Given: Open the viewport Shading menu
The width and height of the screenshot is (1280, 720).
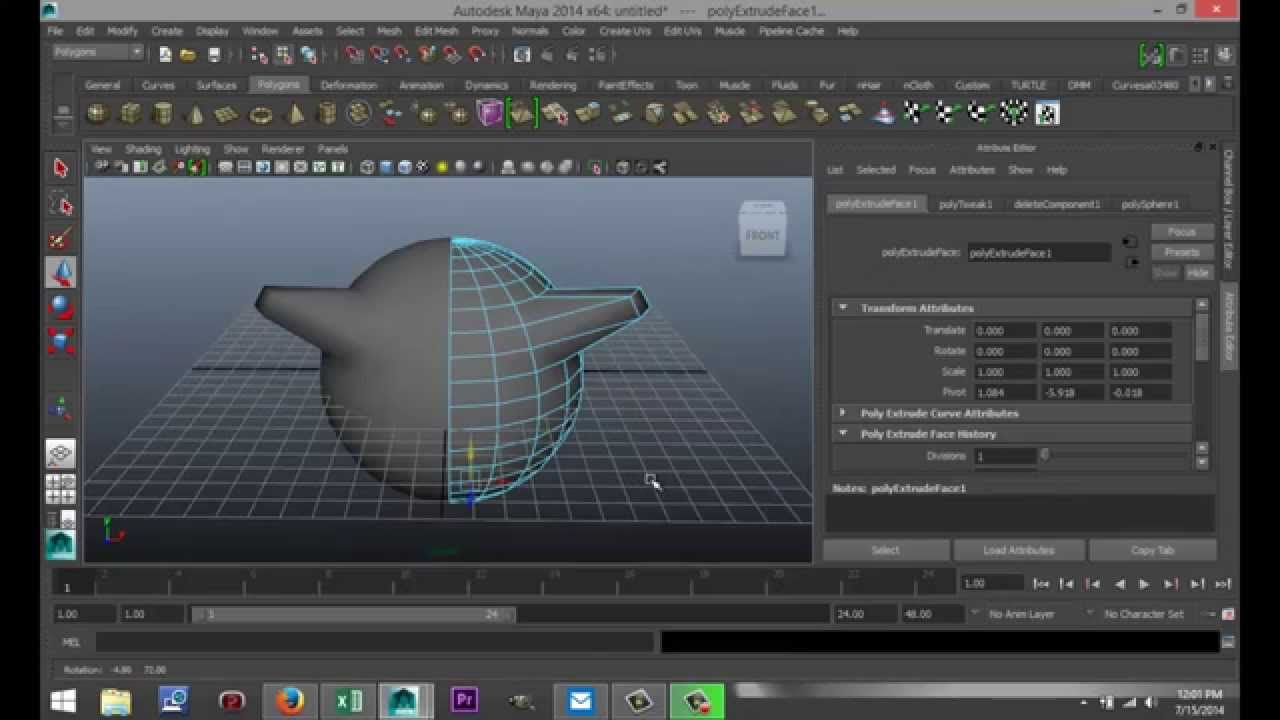Looking at the screenshot, I should pos(143,149).
